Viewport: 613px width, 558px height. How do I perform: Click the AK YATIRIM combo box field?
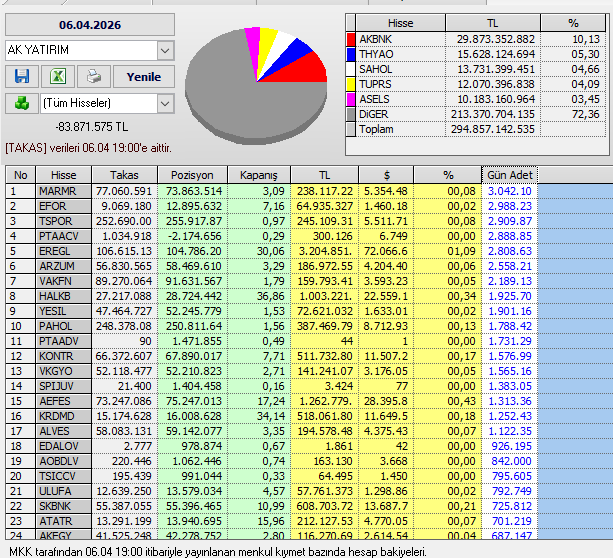(x=90, y=50)
